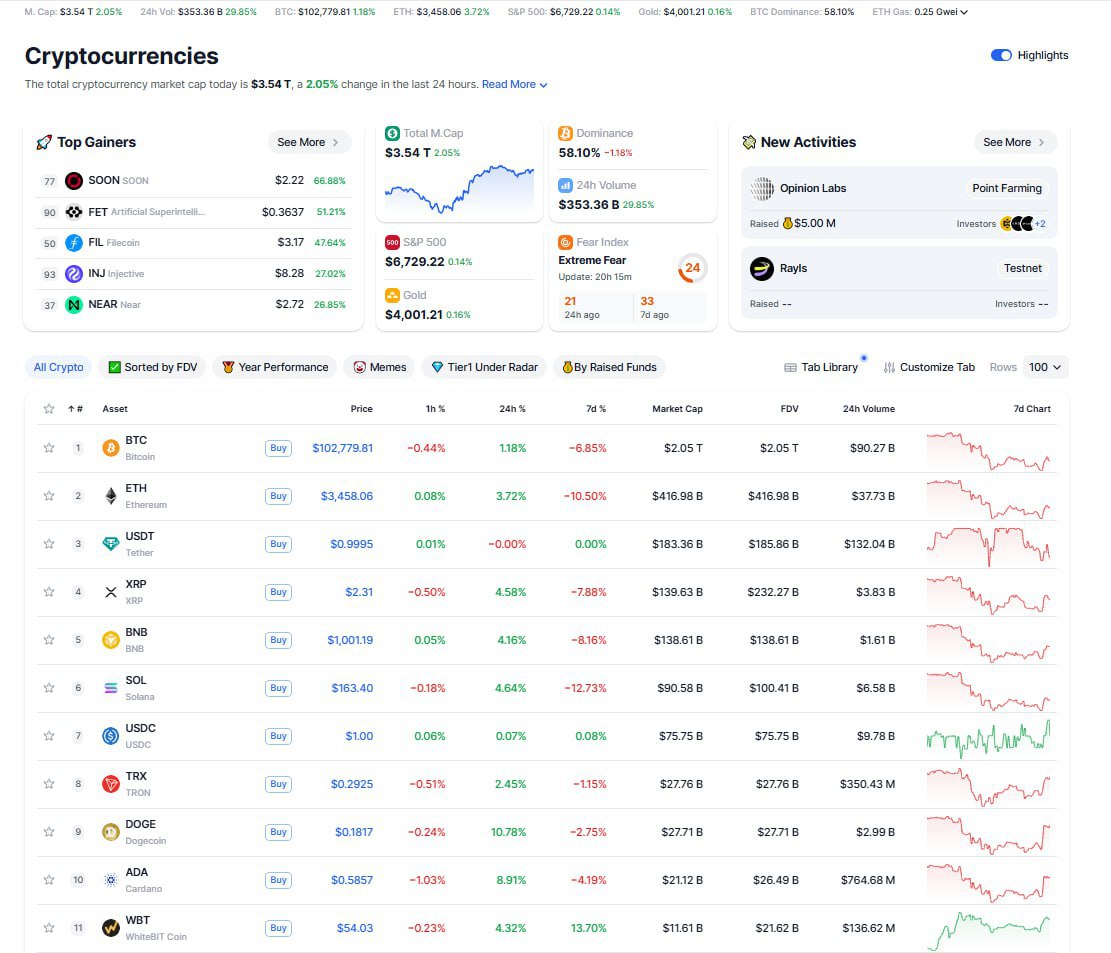The height and width of the screenshot is (953, 1111).
Task: Click the SOON token icon in Top Gainers
Action: [x=73, y=181]
